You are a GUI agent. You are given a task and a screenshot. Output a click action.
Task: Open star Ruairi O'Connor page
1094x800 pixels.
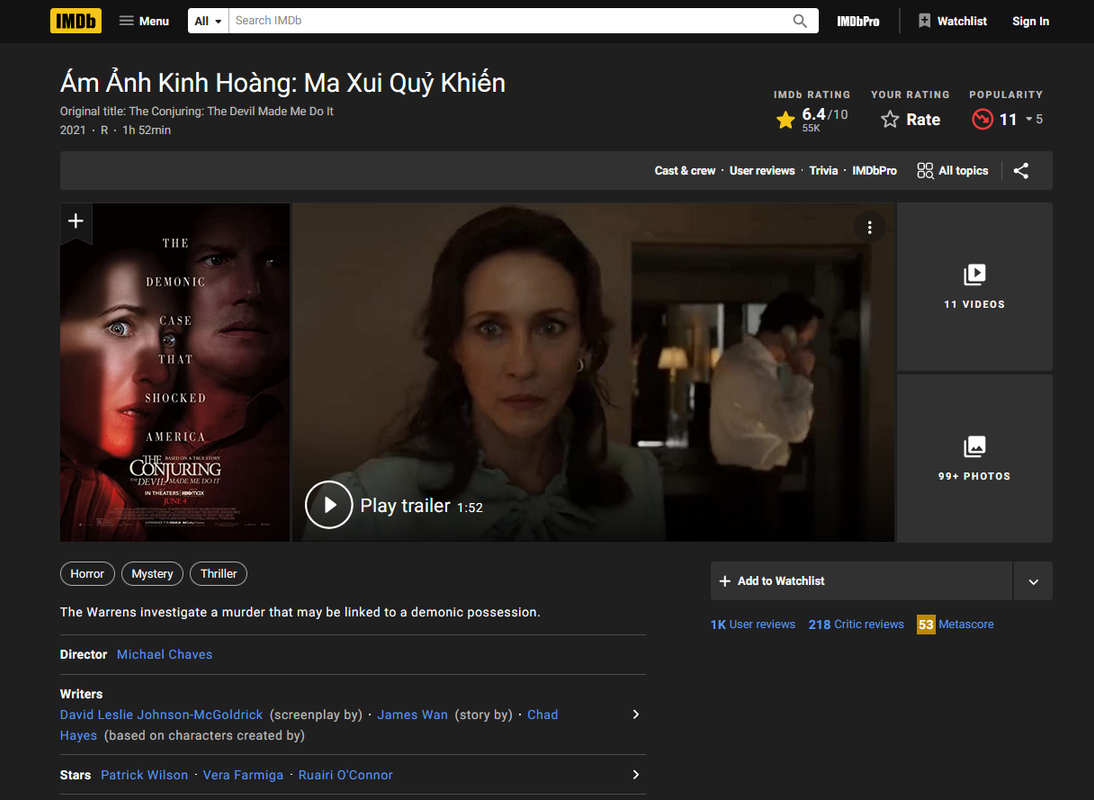345,775
